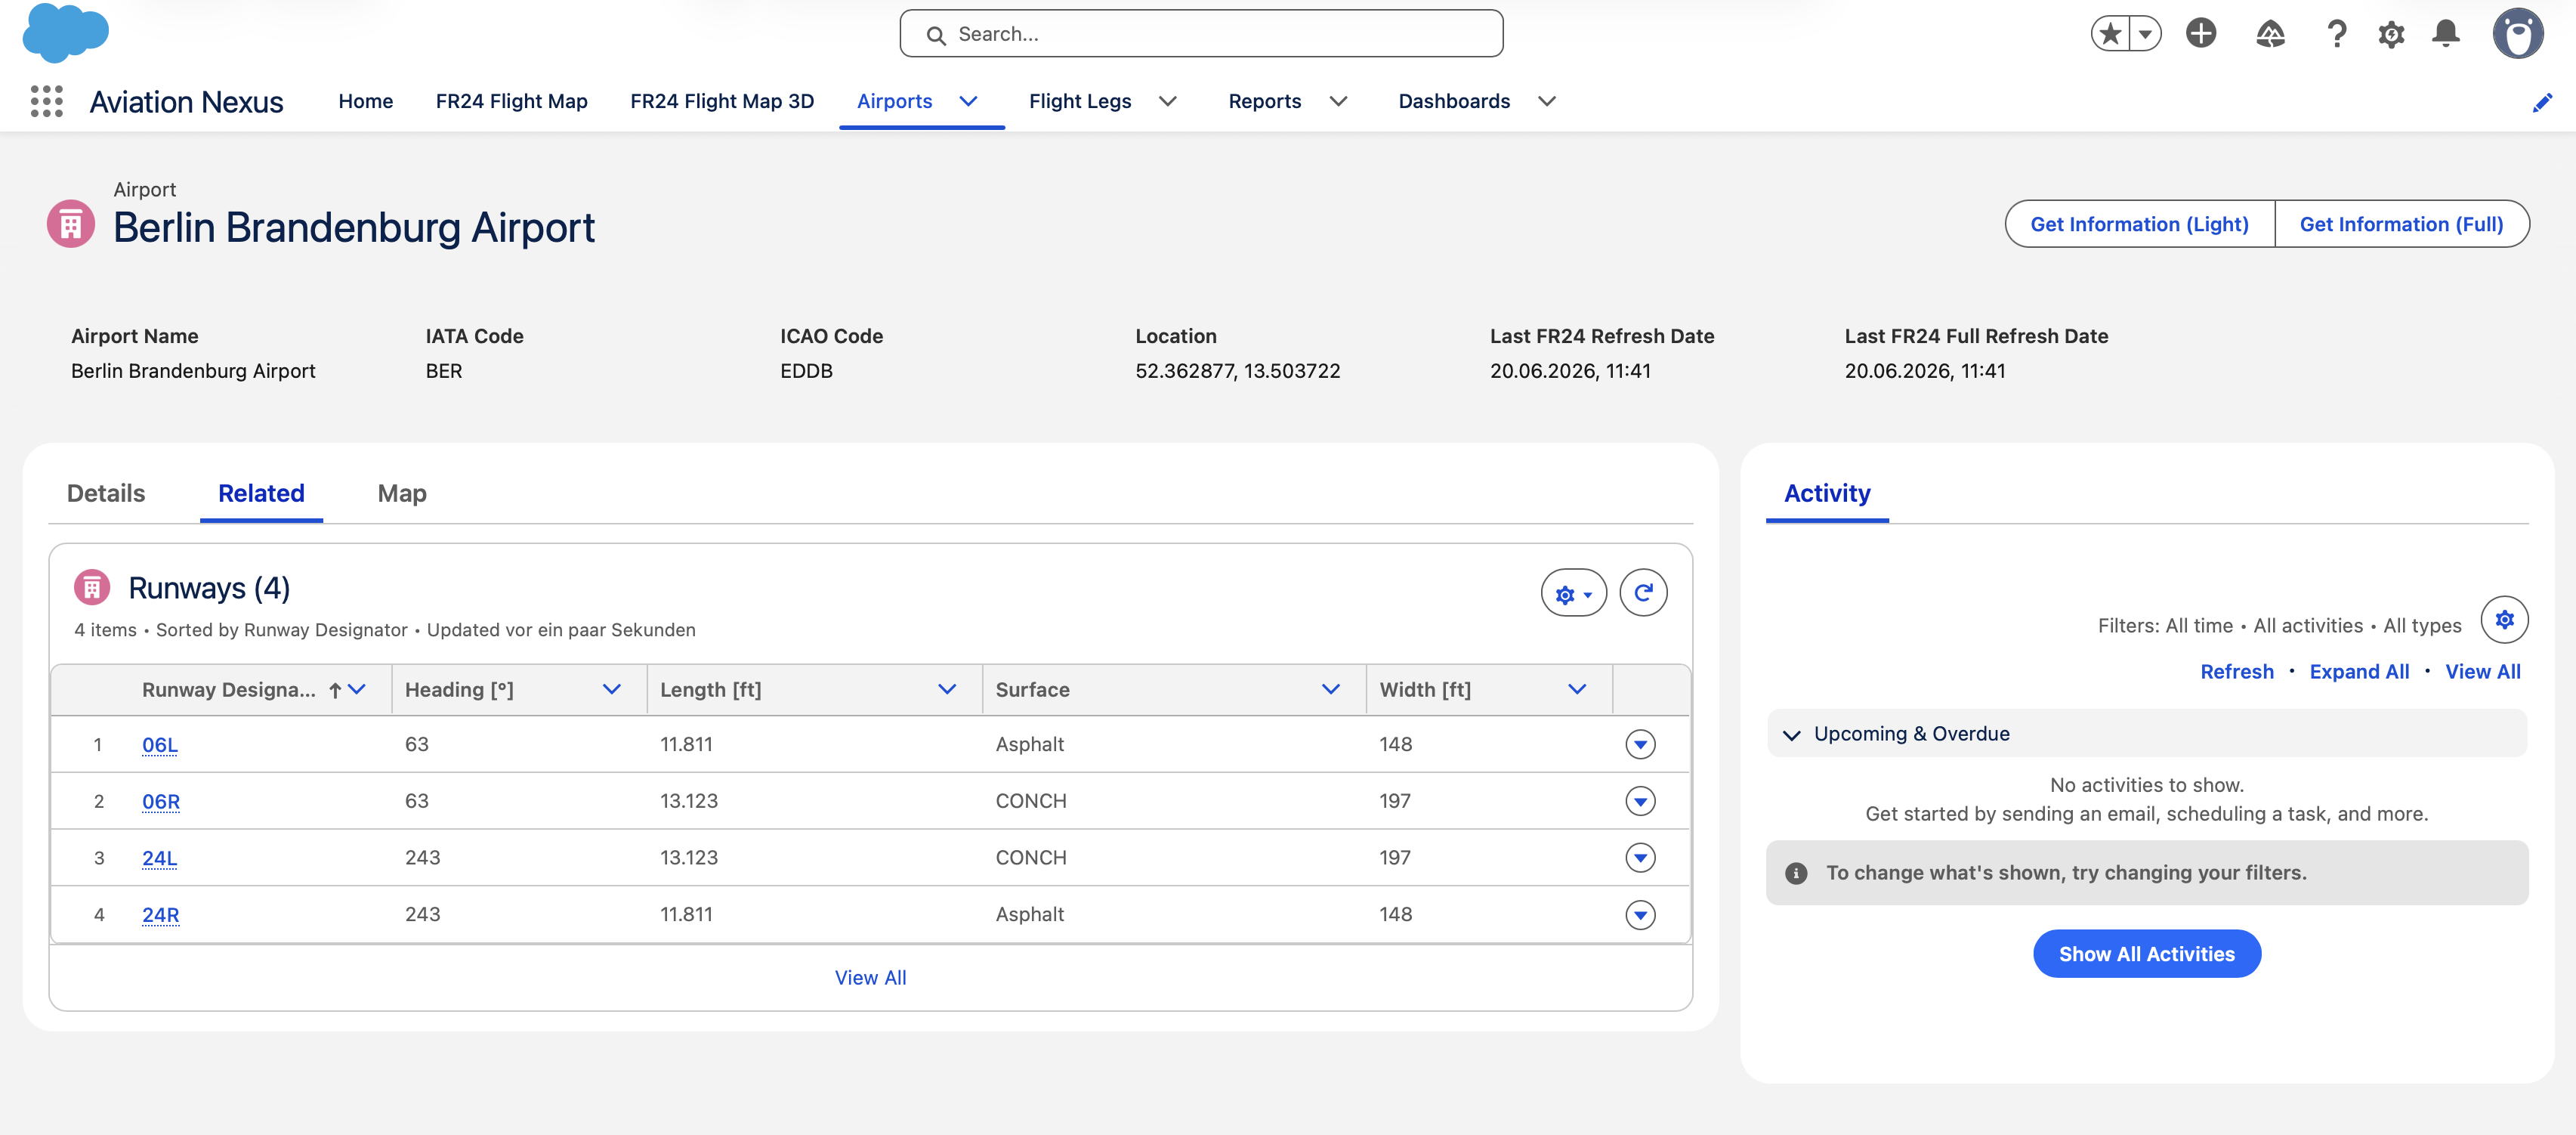The height and width of the screenshot is (1135, 2576).
Task: Click the Salesforce cloud logo
Action: (65, 32)
